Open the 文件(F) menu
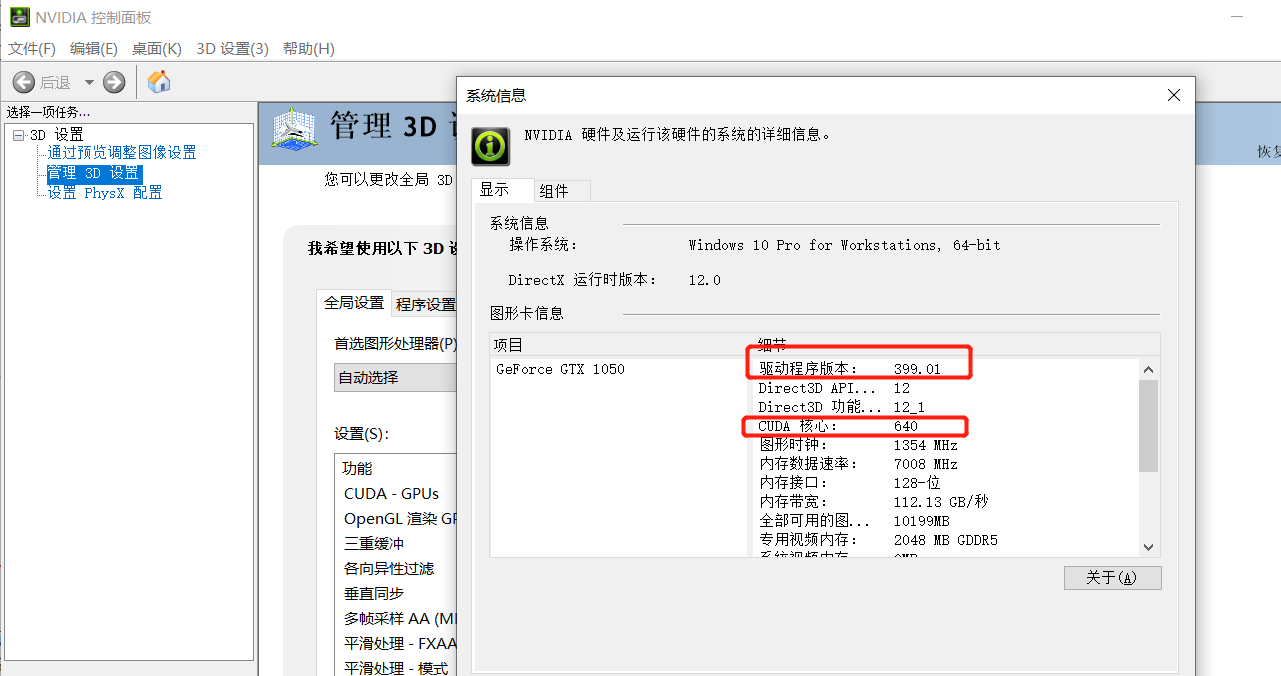Viewport: 1281px width, 676px height. 32,48
